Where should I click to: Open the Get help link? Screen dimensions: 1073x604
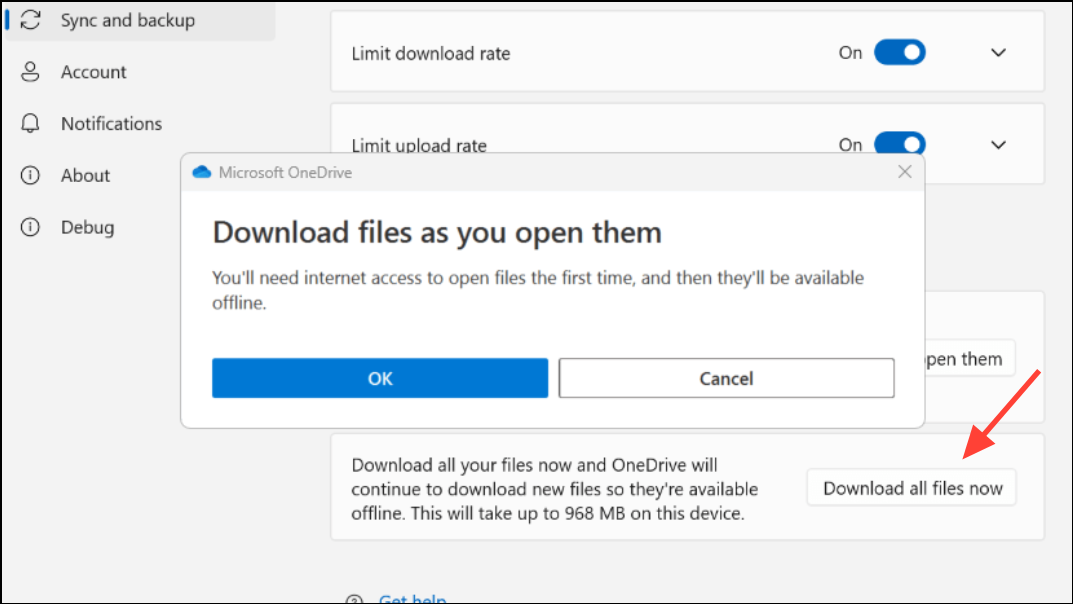click(413, 599)
